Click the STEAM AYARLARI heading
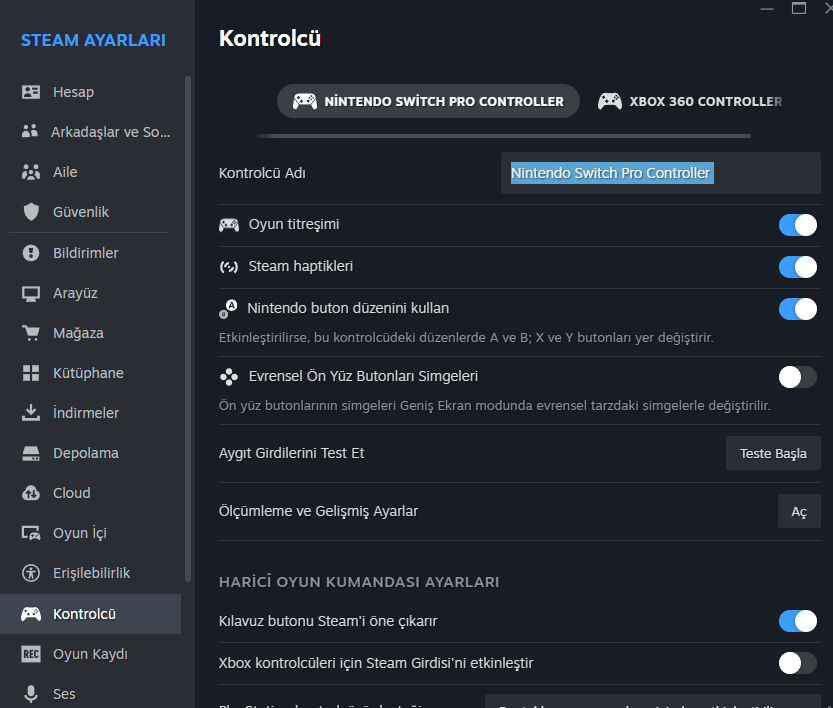The width and height of the screenshot is (833, 708). [93, 40]
